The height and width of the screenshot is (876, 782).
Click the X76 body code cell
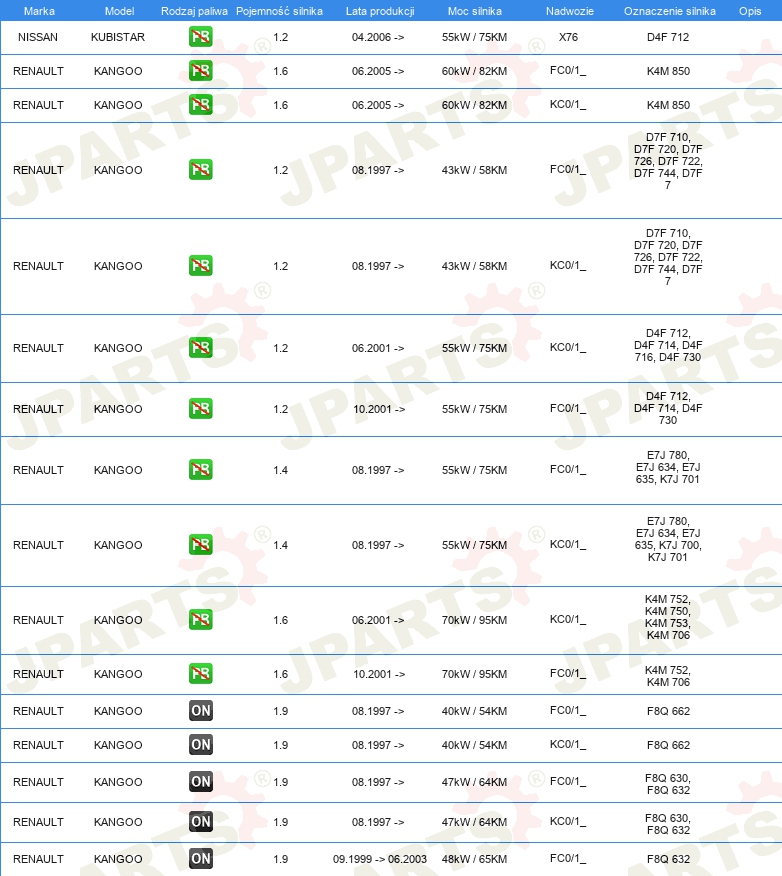569,37
